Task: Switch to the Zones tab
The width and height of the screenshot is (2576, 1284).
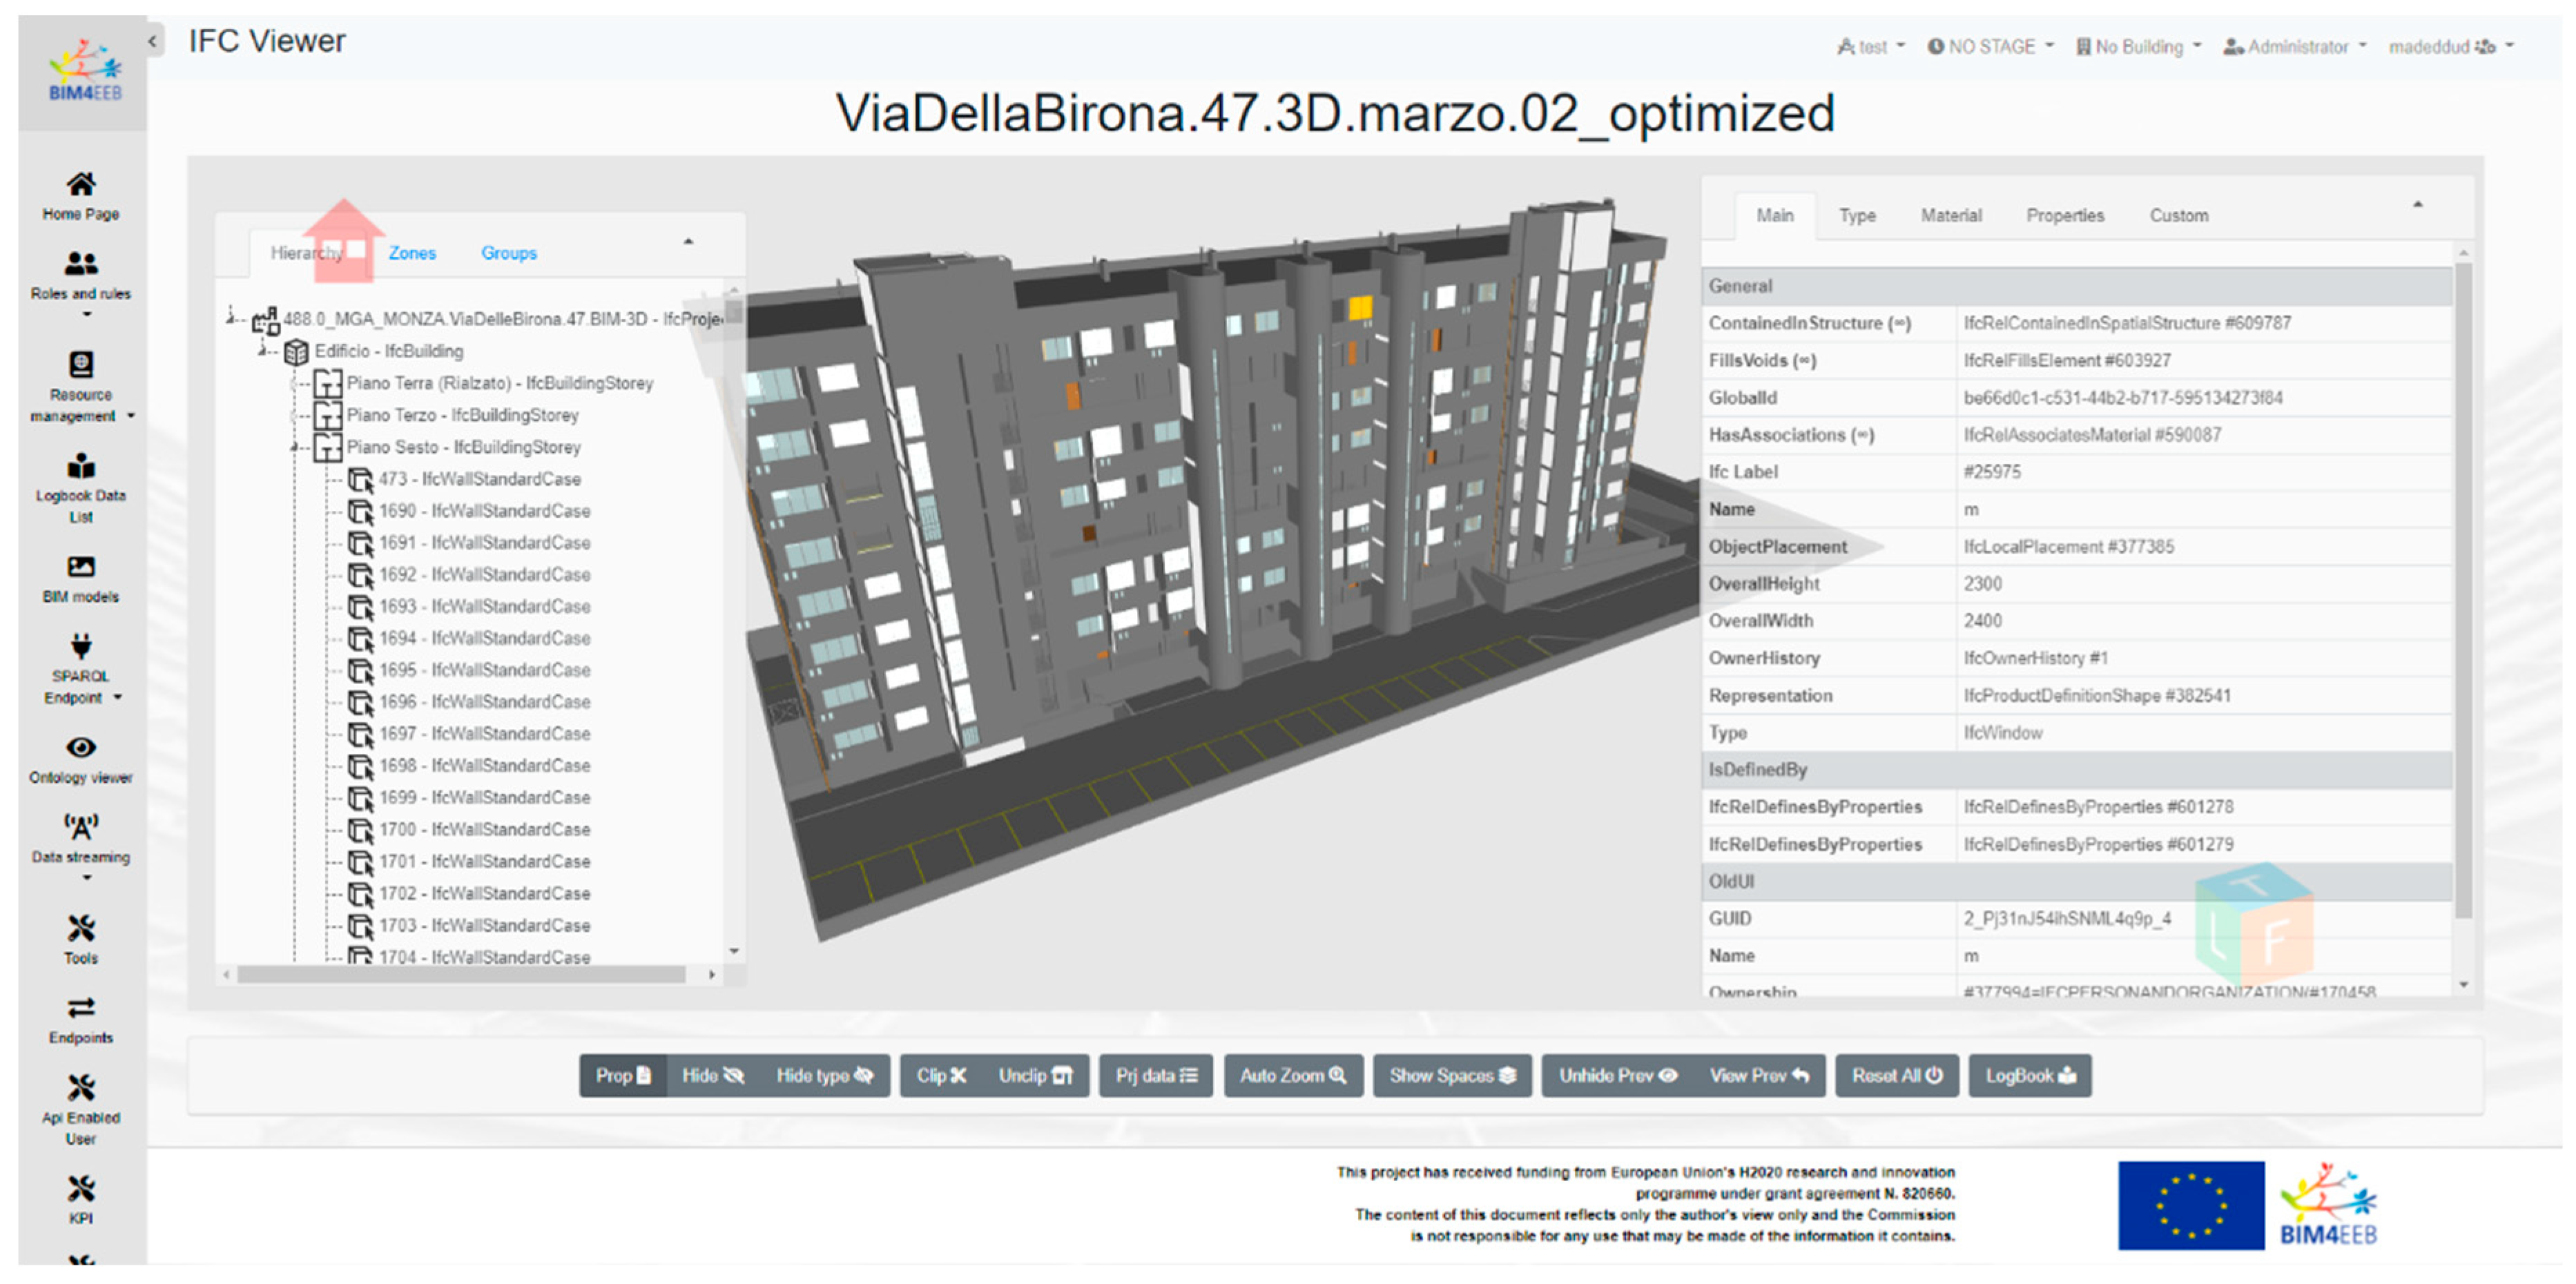Action: pyautogui.click(x=412, y=253)
